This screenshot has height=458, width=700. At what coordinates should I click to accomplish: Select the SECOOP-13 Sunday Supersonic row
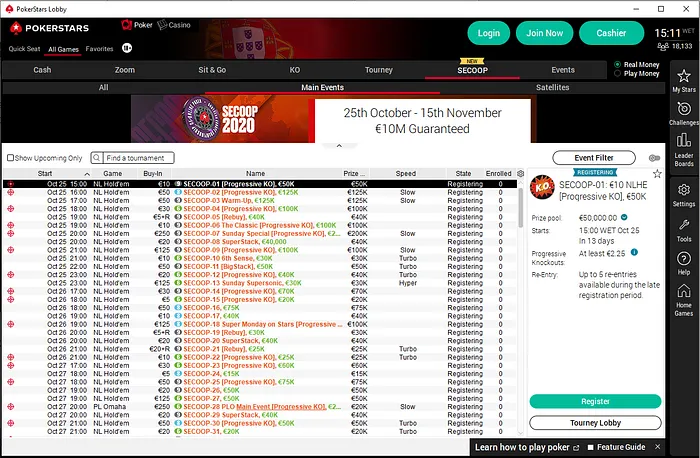point(260,283)
